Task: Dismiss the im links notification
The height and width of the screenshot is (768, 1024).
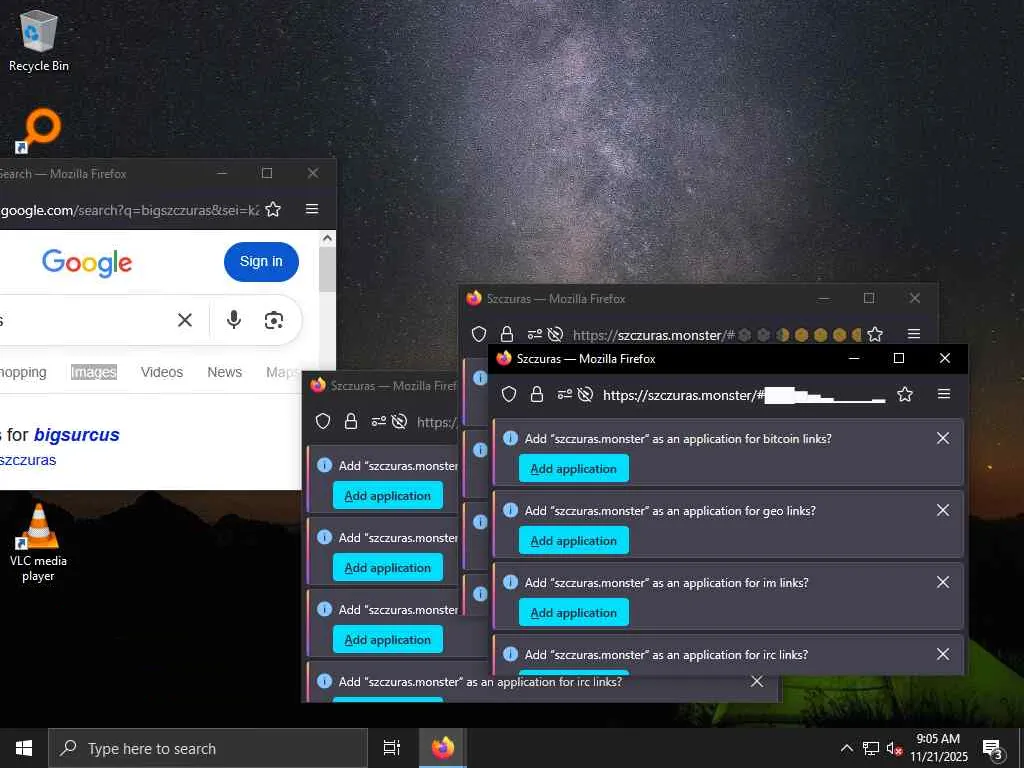Action: pos(943,582)
